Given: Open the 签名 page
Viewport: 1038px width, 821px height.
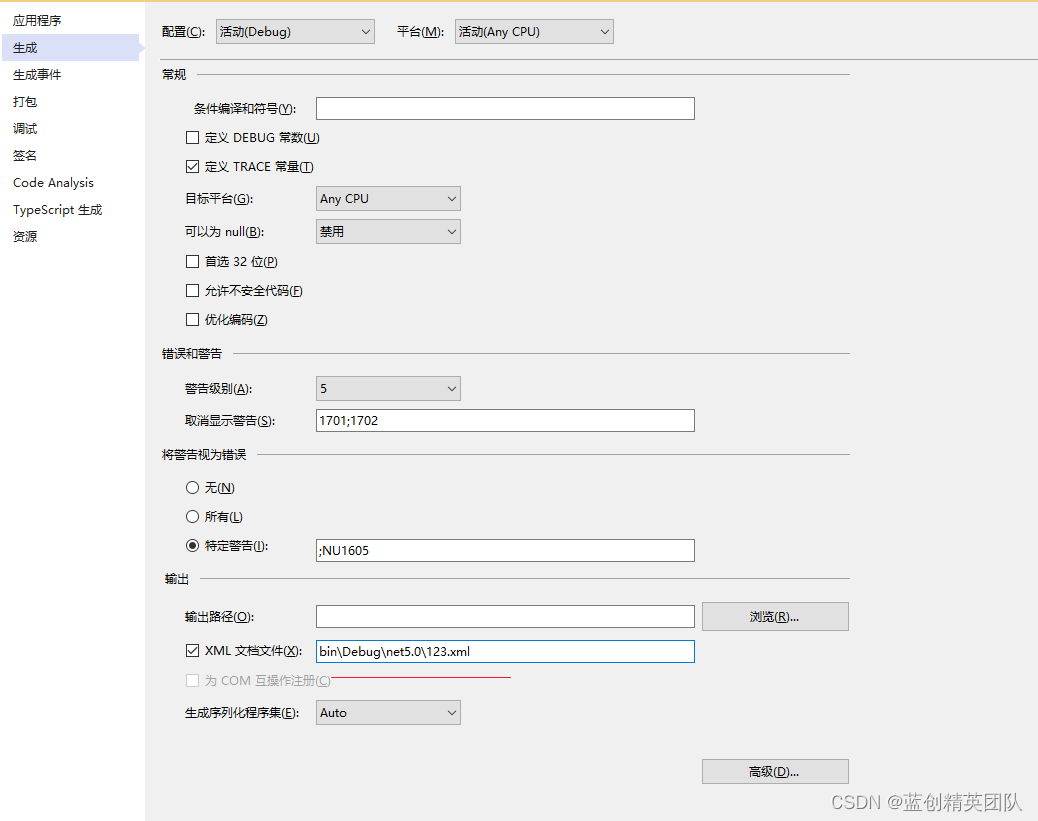Looking at the screenshot, I should coord(25,156).
